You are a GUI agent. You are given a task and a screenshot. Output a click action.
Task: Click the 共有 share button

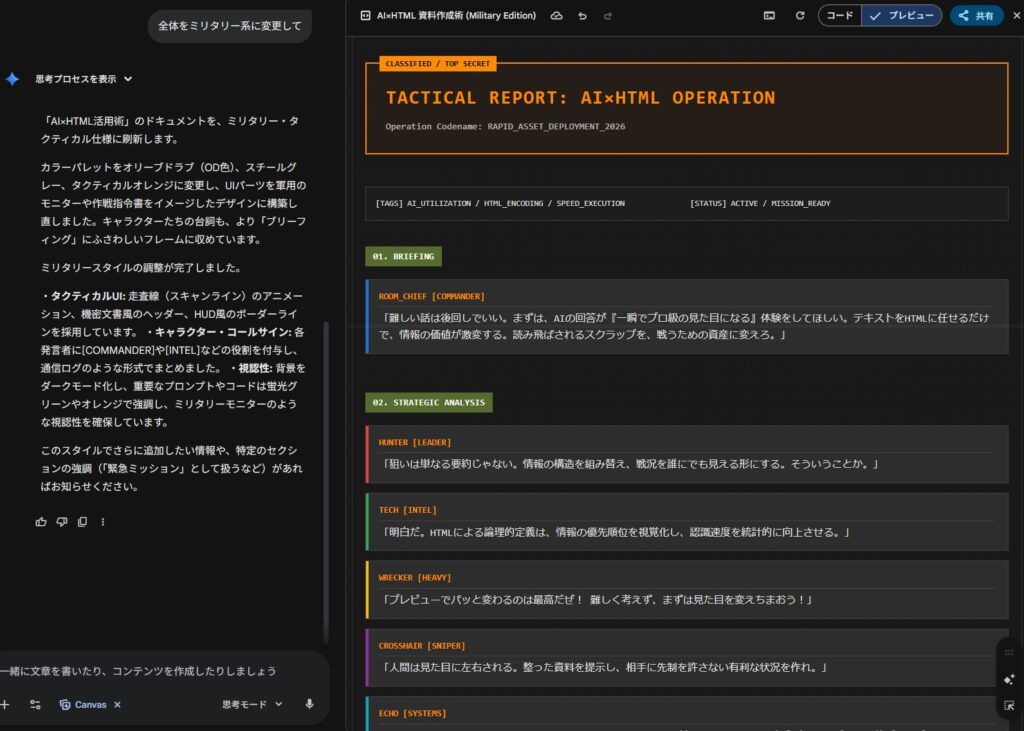[976, 16]
